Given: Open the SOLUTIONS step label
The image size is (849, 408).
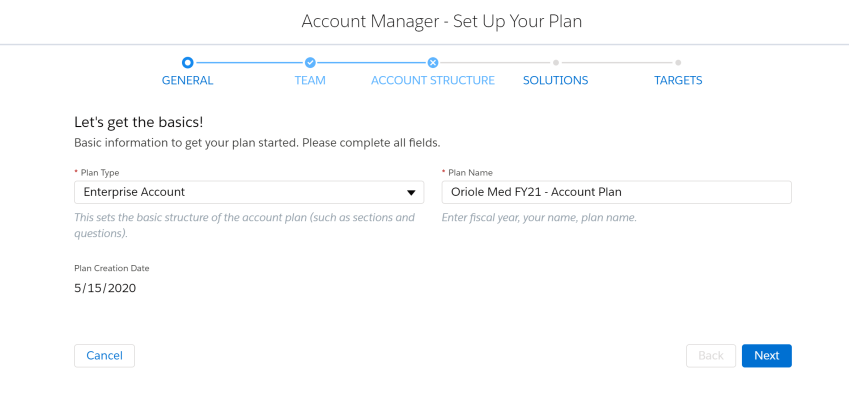Looking at the screenshot, I should [x=556, y=81].
